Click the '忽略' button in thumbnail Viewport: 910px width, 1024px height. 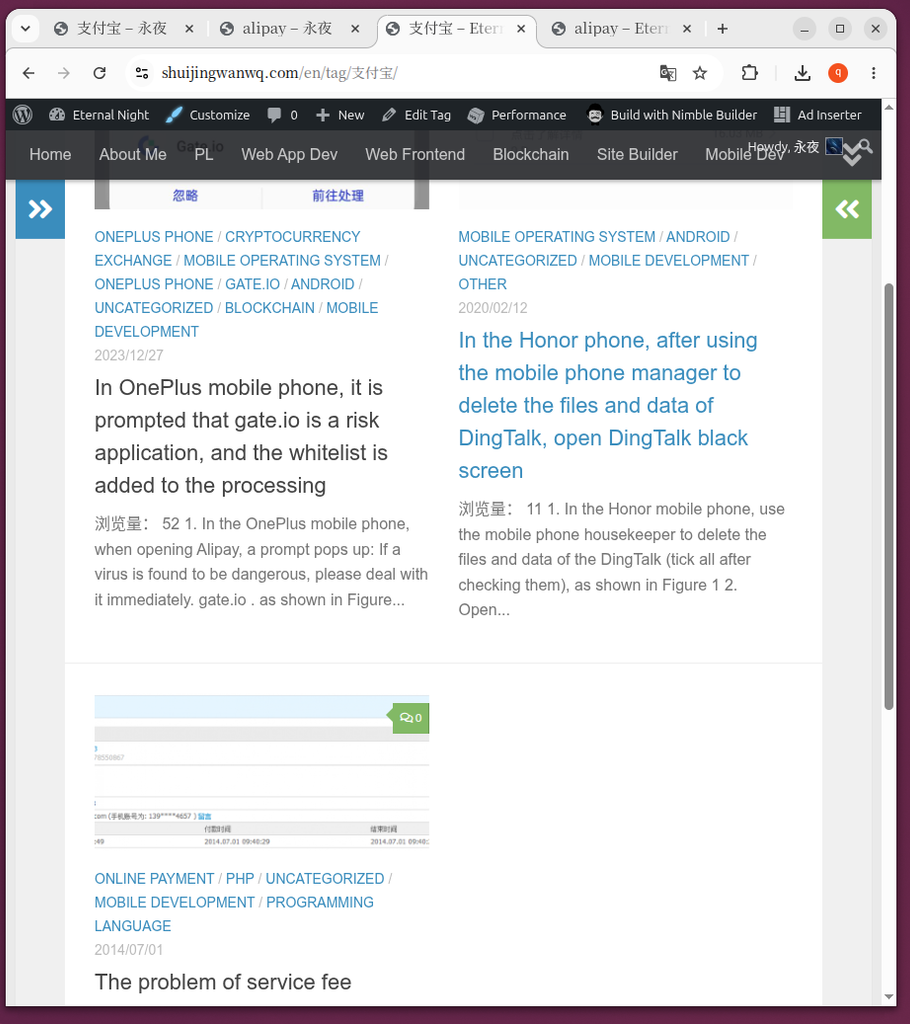(x=185, y=195)
